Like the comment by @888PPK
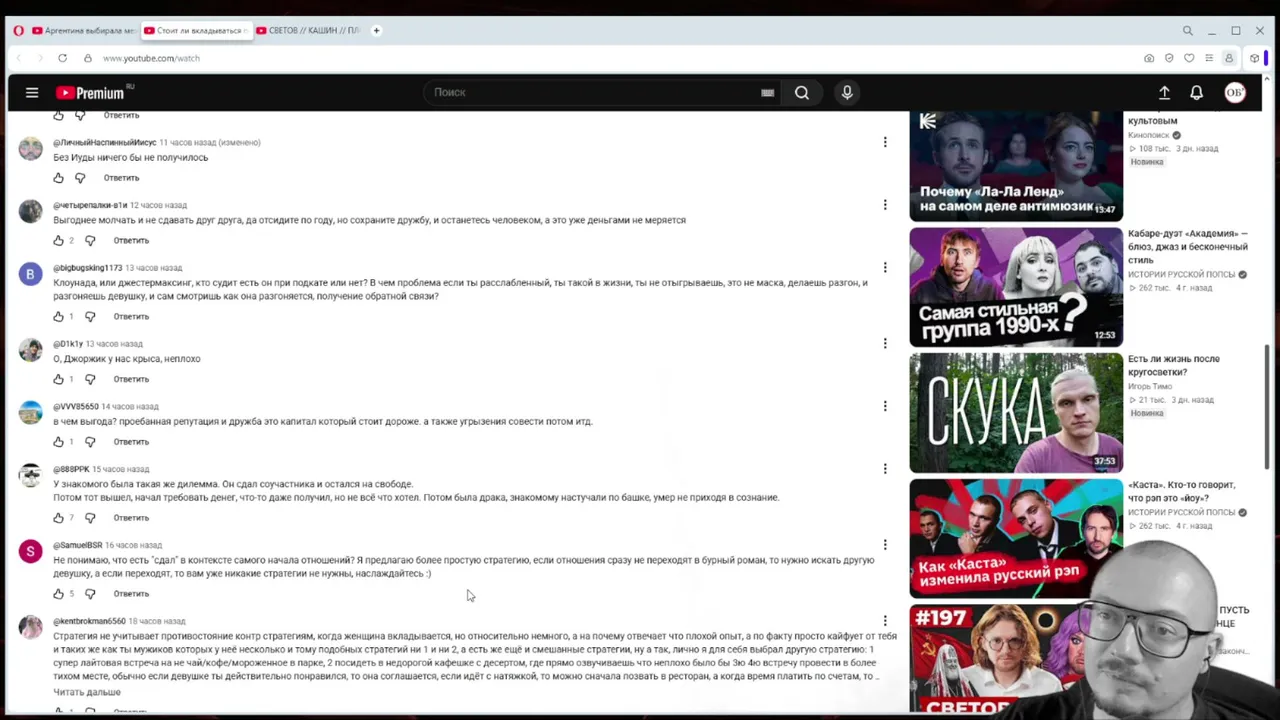This screenshot has height=720, width=1280. click(x=58, y=518)
